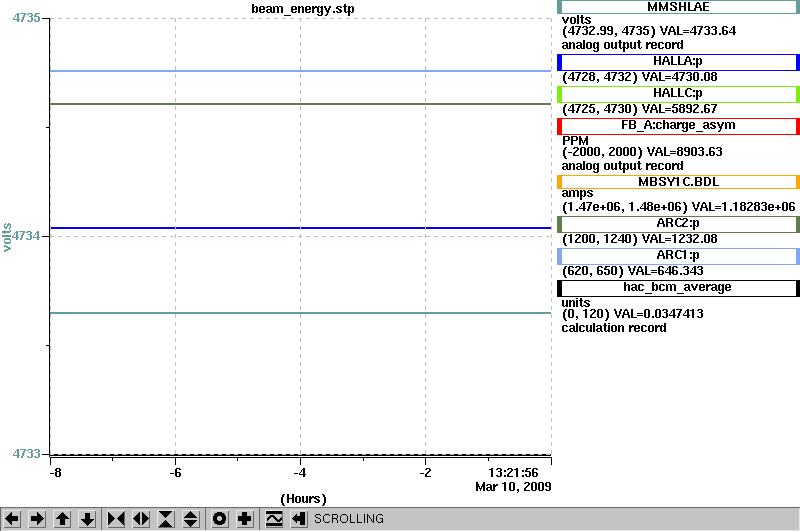The width and height of the screenshot is (800, 531).
Task: Click the arrow-to-bar scroll mode icon
Action: click(x=298, y=519)
